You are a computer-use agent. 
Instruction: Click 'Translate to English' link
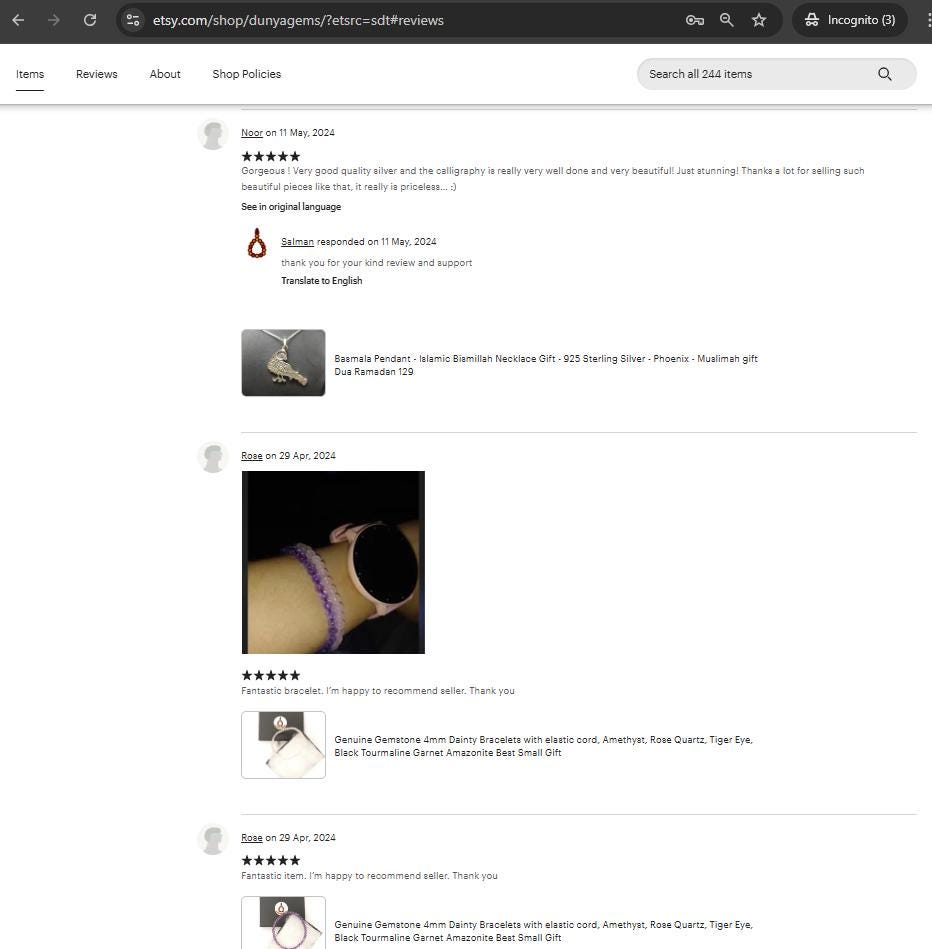(x=321, y=280)
